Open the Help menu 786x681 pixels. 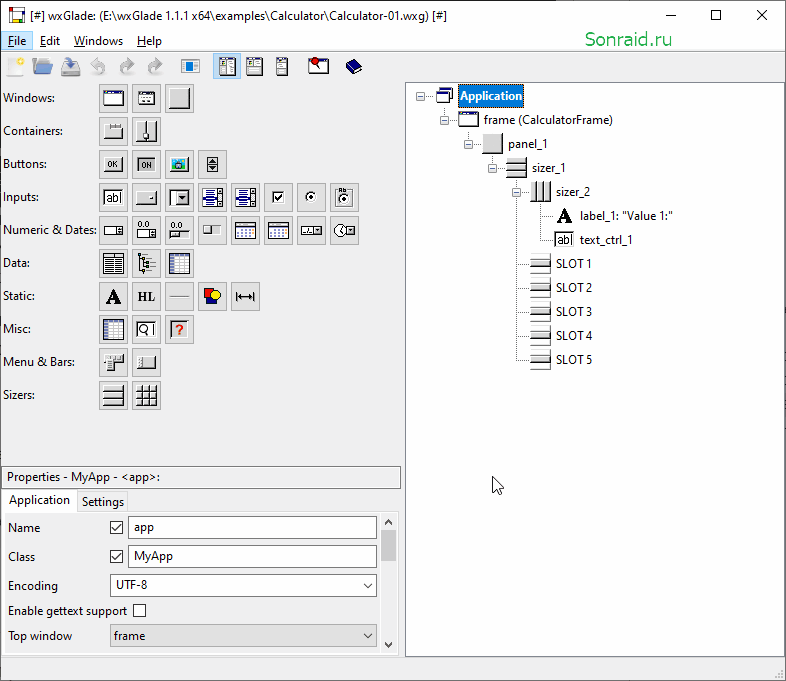[149, 41]
